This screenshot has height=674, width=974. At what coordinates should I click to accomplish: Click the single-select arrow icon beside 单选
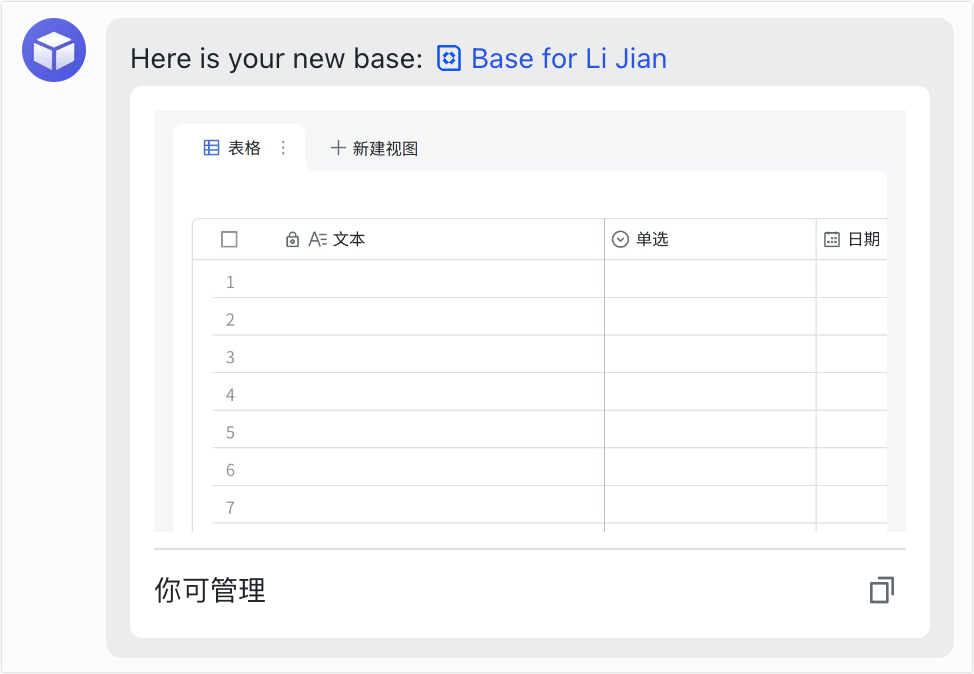pos(620,240)
